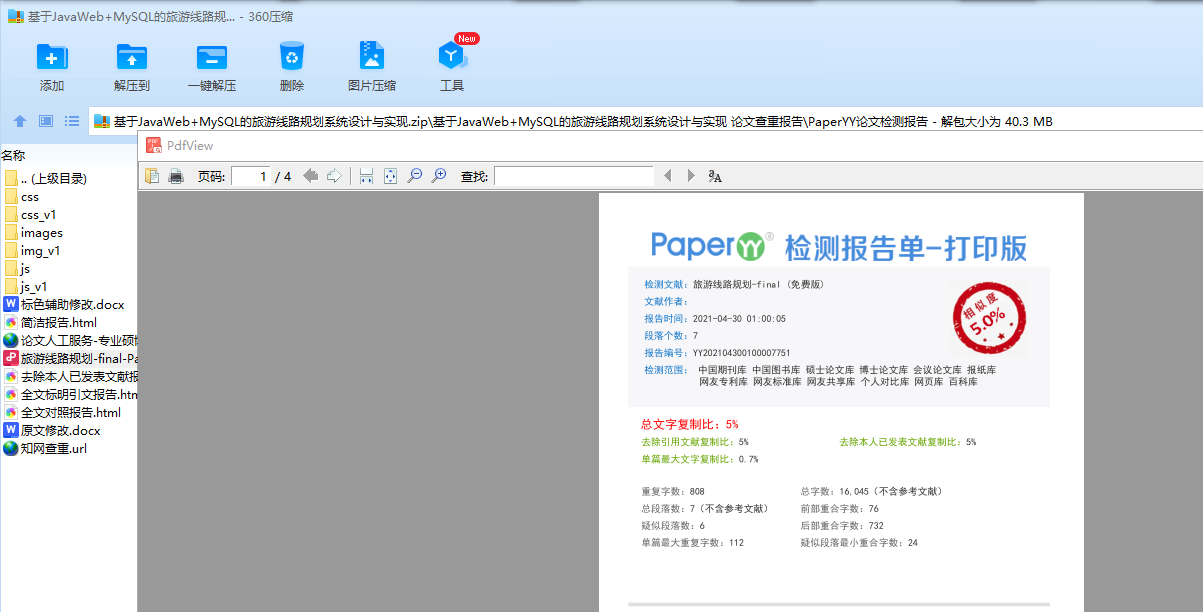The width and height of the screenshot is (1203, 612).
Task: Select the 标色辅助修改.docx file
Action: coord(64,305)
